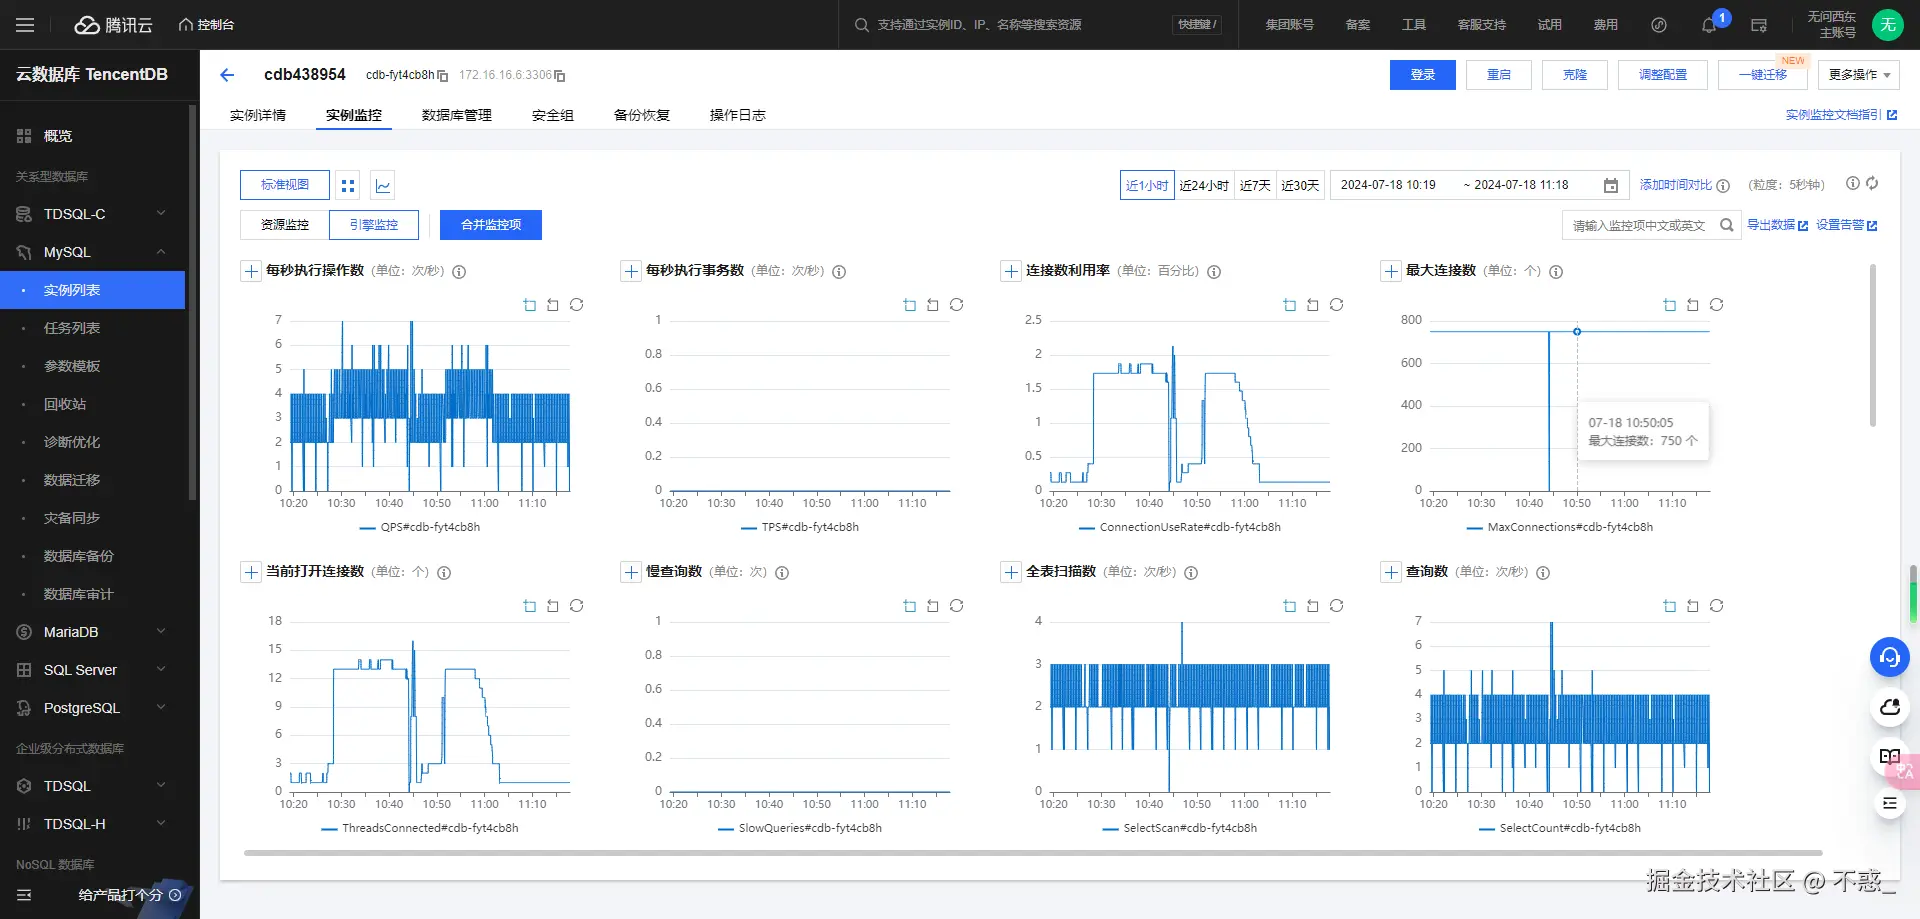Click the area zoom icon on 每秒执行操作数 chart

coord(530,305)
